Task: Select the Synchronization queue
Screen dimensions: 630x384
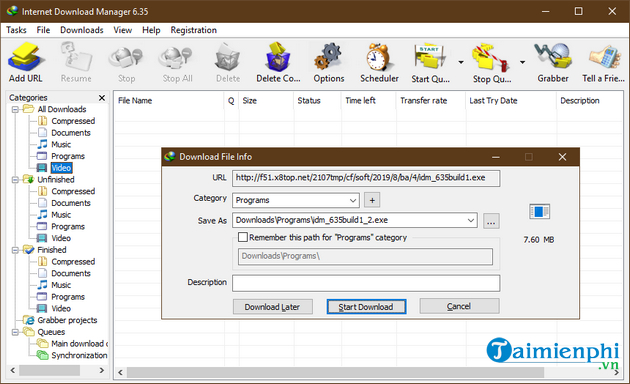Action: tap(79, 355)
